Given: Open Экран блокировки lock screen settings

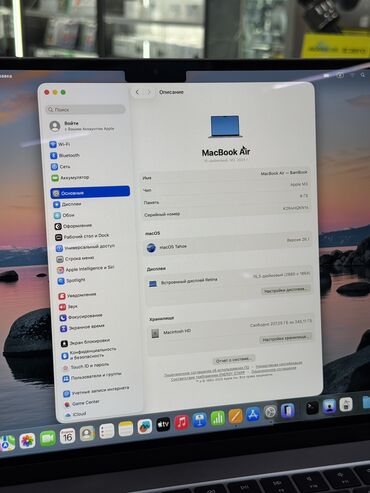Looking at the screenshot, I should pos(86,342).
